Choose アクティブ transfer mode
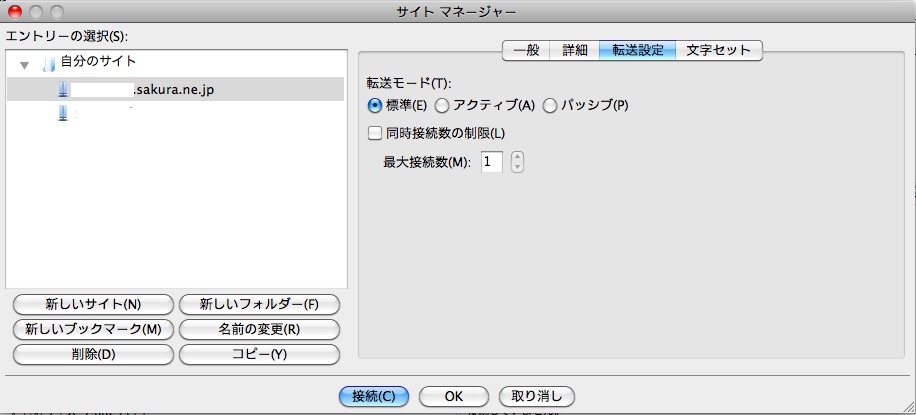Viewport: 916px width, 415px height. pos(442,105)
